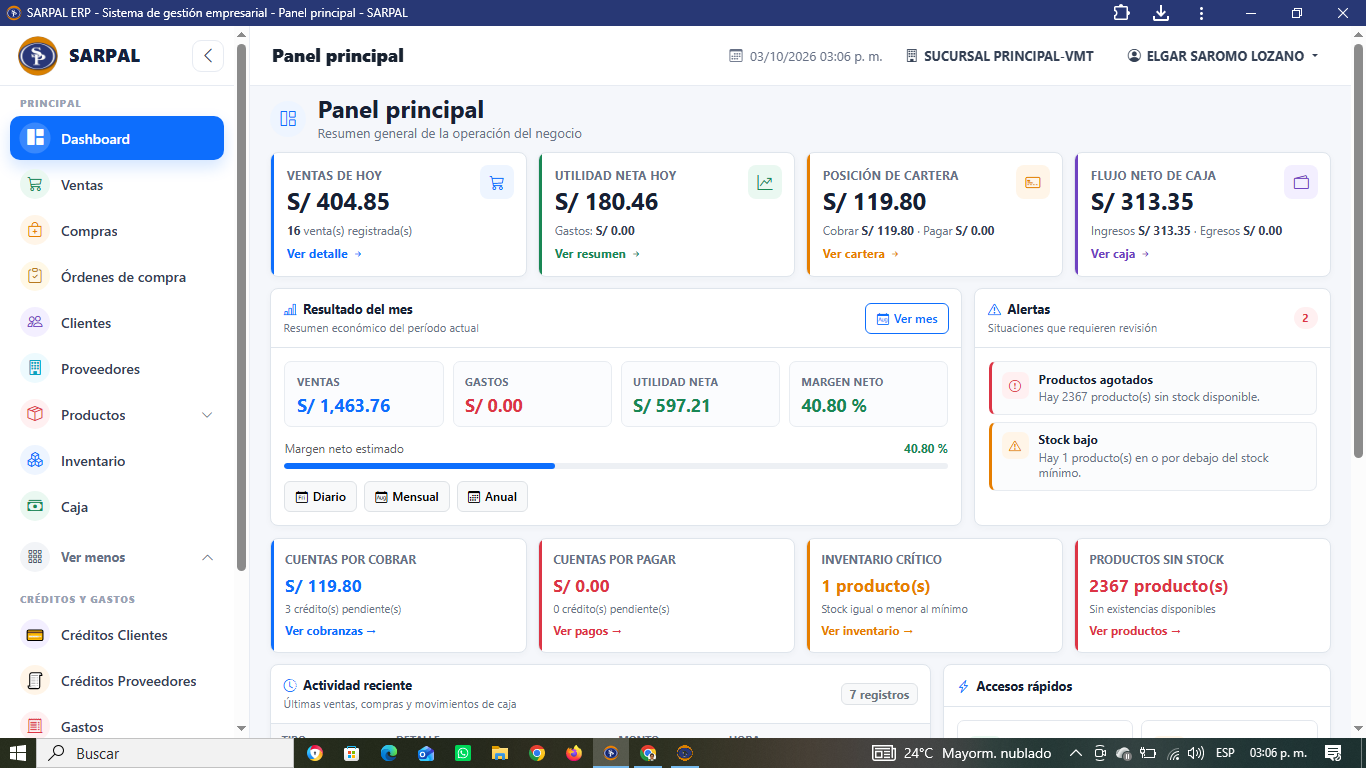Click the "7 registros" badge in Actividad reciente
Screen dimensions: 1366x768
point(880,695)
